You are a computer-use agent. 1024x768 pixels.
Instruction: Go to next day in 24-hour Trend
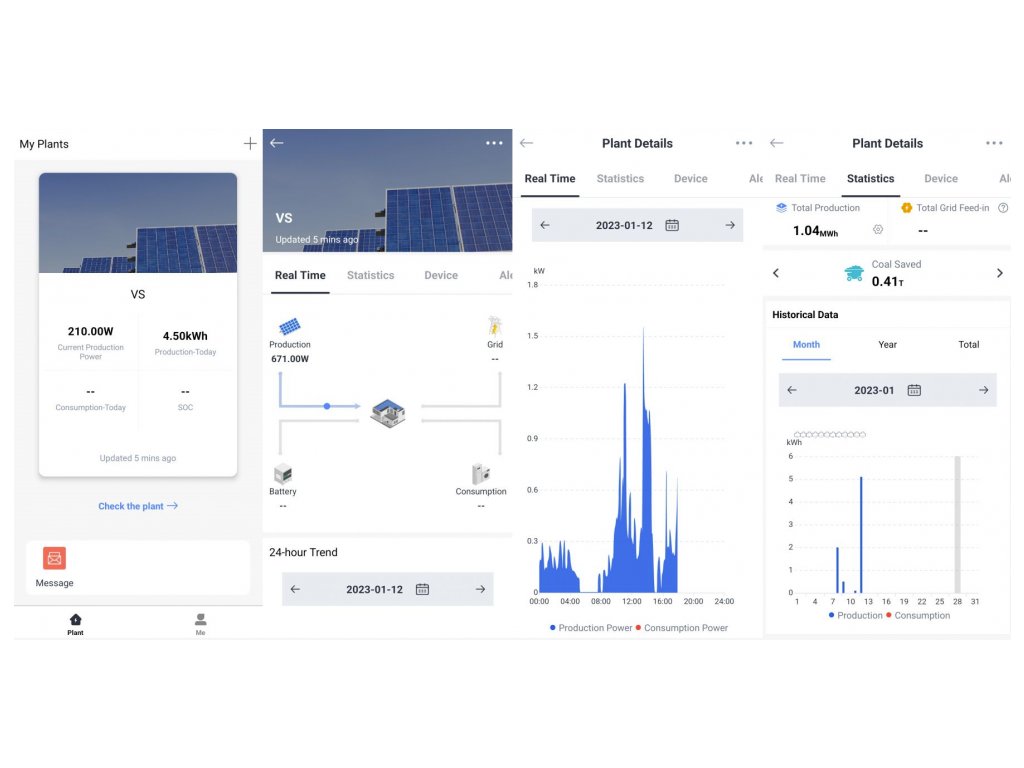click(480, 589)
